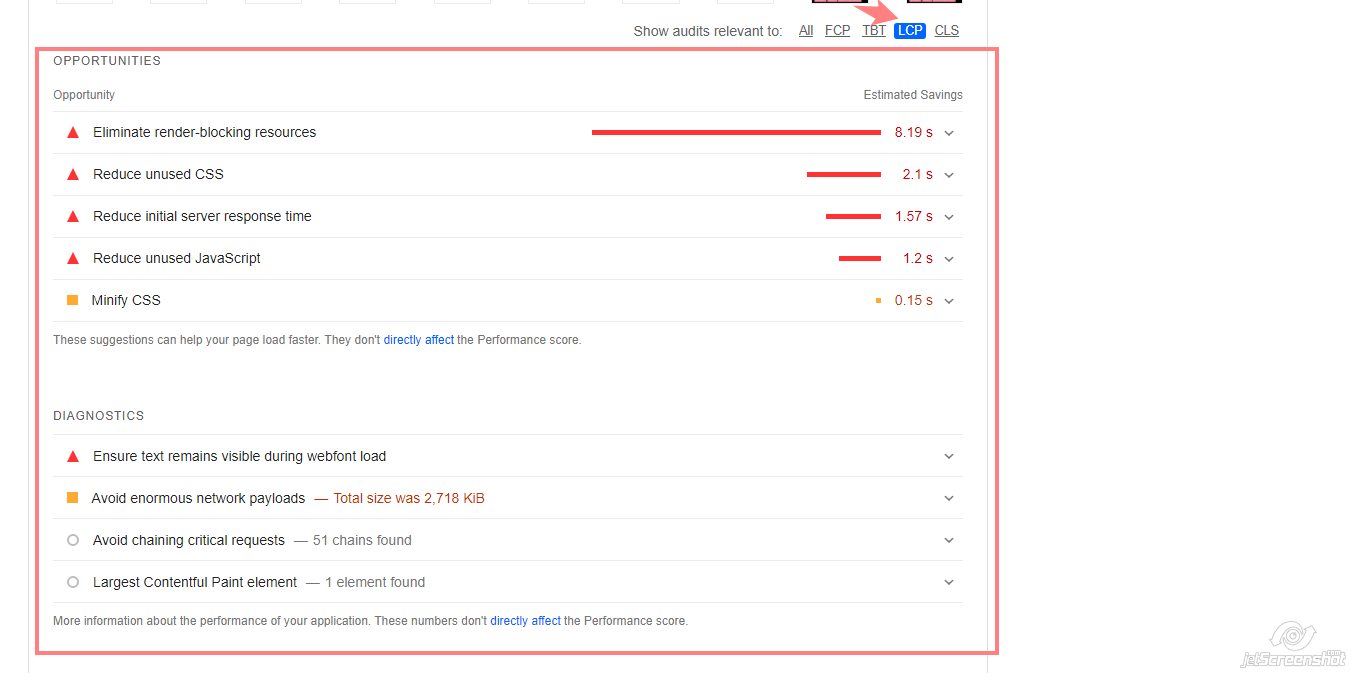The height and width of the screenshot is (673, 1351).
Task: Click red triangle icon next to Reduce unused CSS
Action: coord(72,174)
